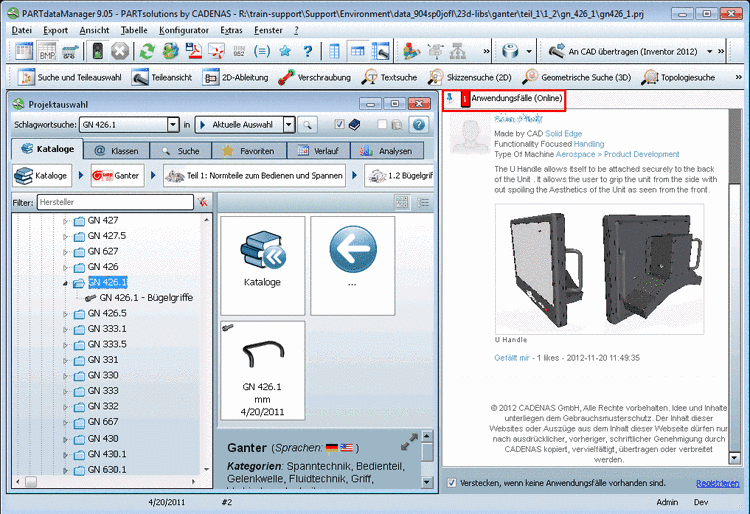Click the shopping cart toolbar icon

70,51
